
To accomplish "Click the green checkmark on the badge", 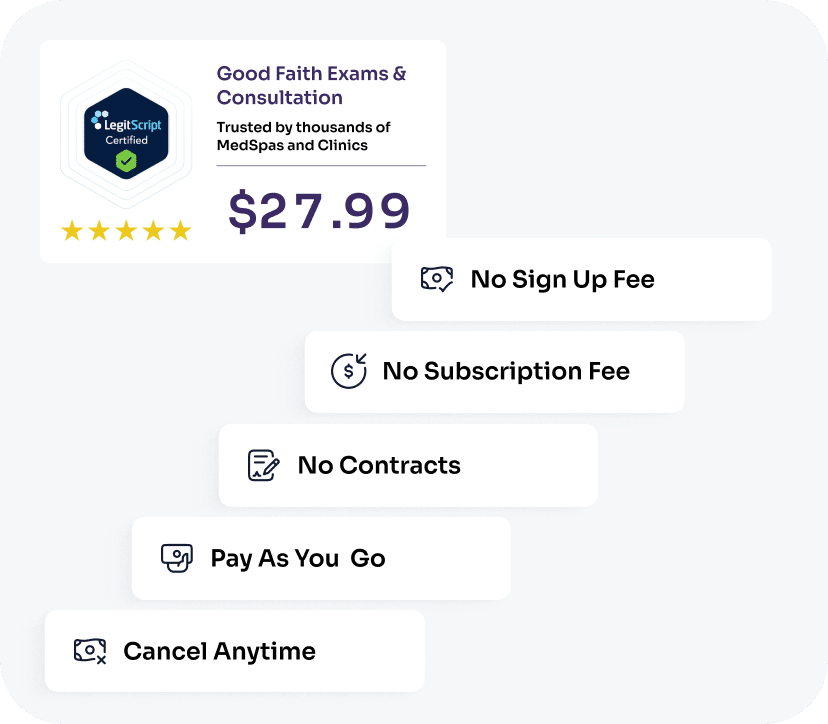I will point(126,161).
